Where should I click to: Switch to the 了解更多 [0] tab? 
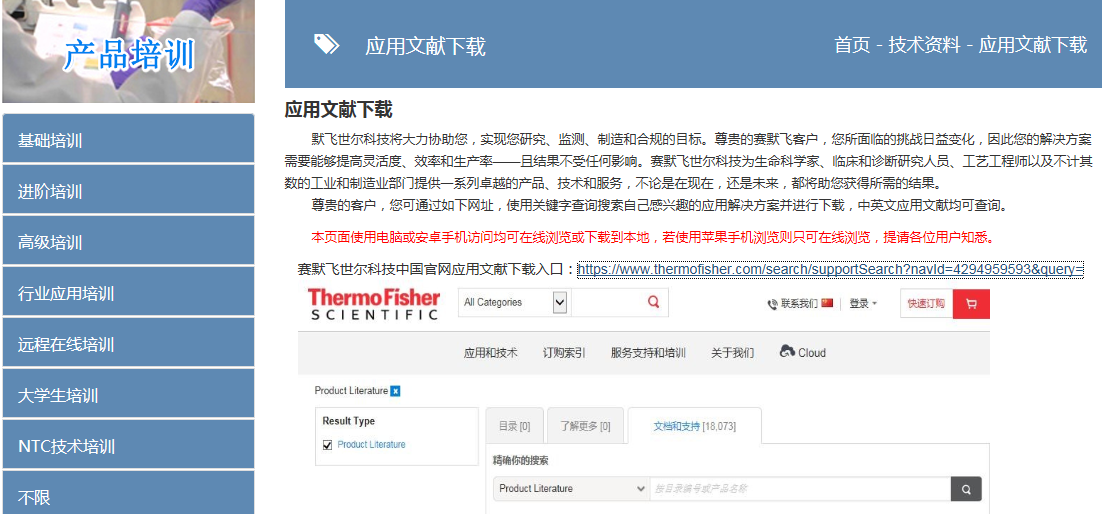click(x=585, y=426)
